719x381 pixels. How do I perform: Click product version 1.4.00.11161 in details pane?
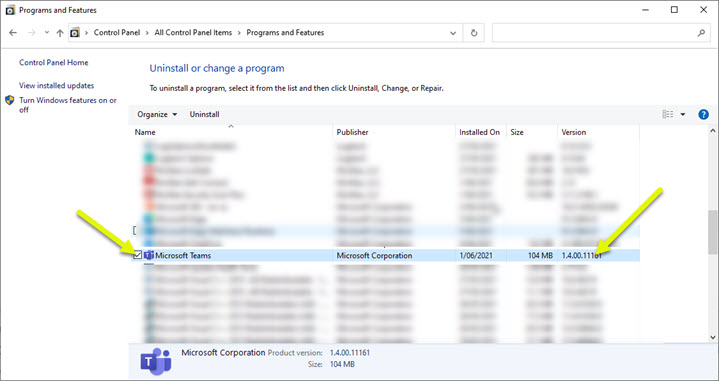pos(350,353)
